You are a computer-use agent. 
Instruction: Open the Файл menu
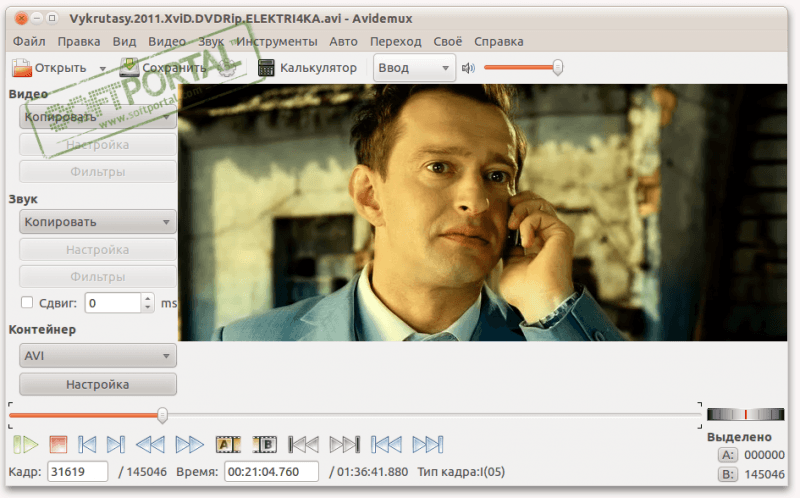click(x=29, y=41)
